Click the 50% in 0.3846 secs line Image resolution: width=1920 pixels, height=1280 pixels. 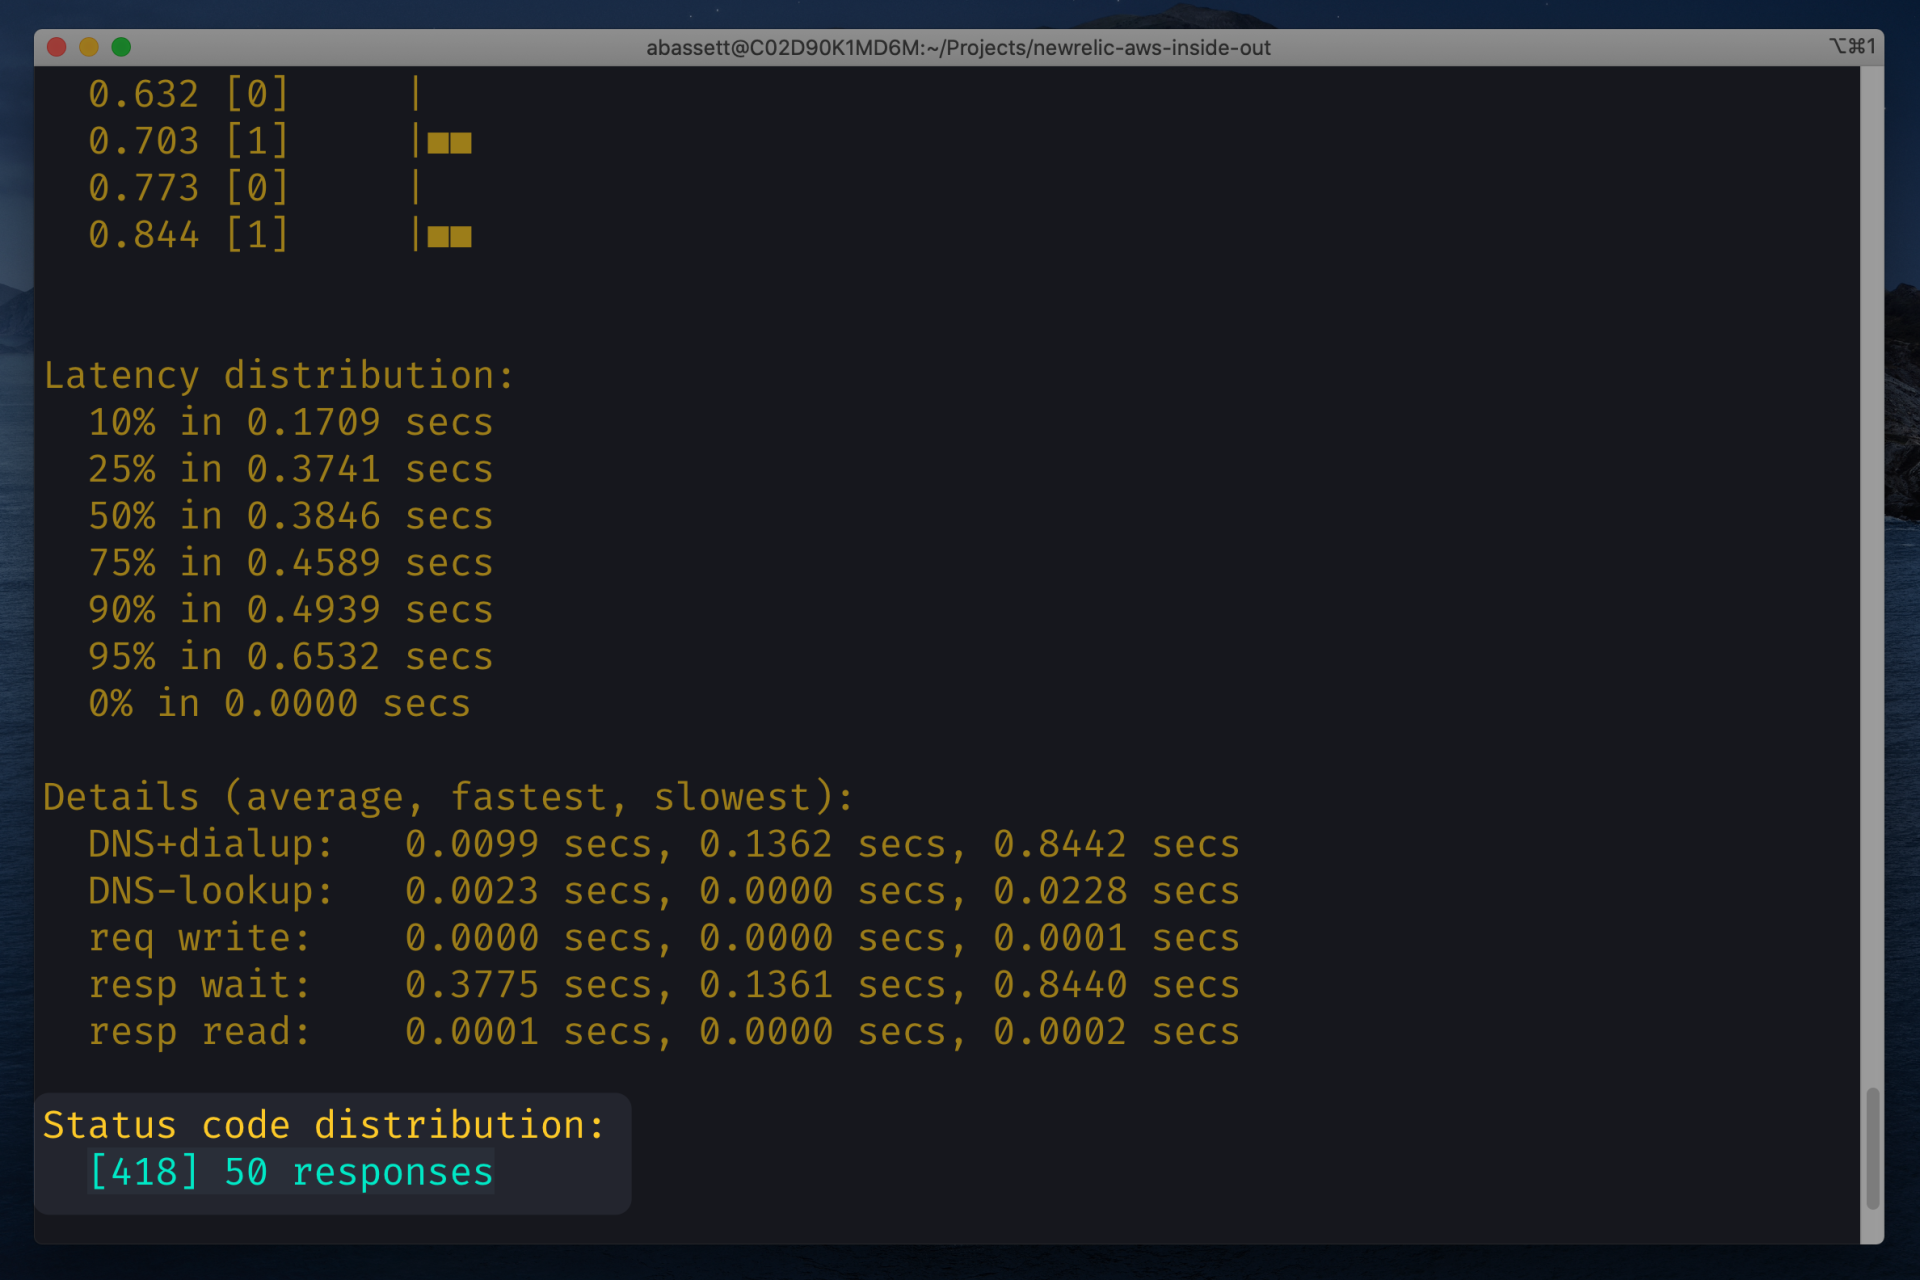click(290, 516)
